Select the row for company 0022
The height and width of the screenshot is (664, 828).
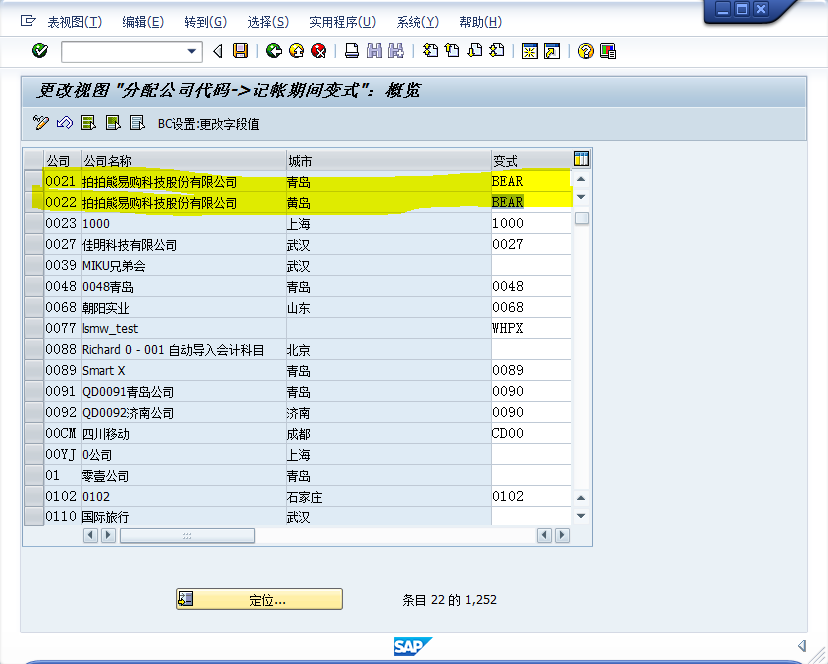click(34, 202)
